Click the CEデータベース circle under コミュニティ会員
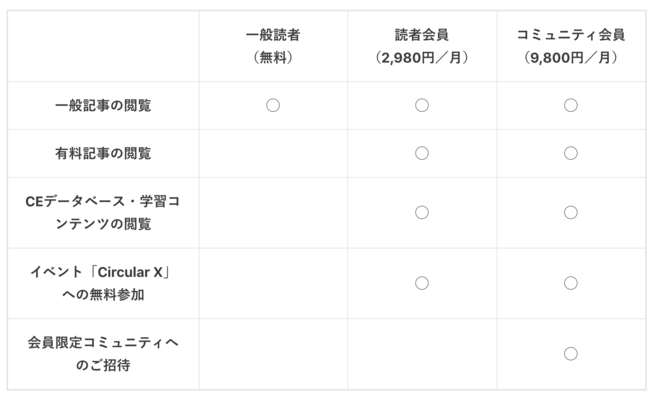This screenshot has height=402, width=650. 570,213
